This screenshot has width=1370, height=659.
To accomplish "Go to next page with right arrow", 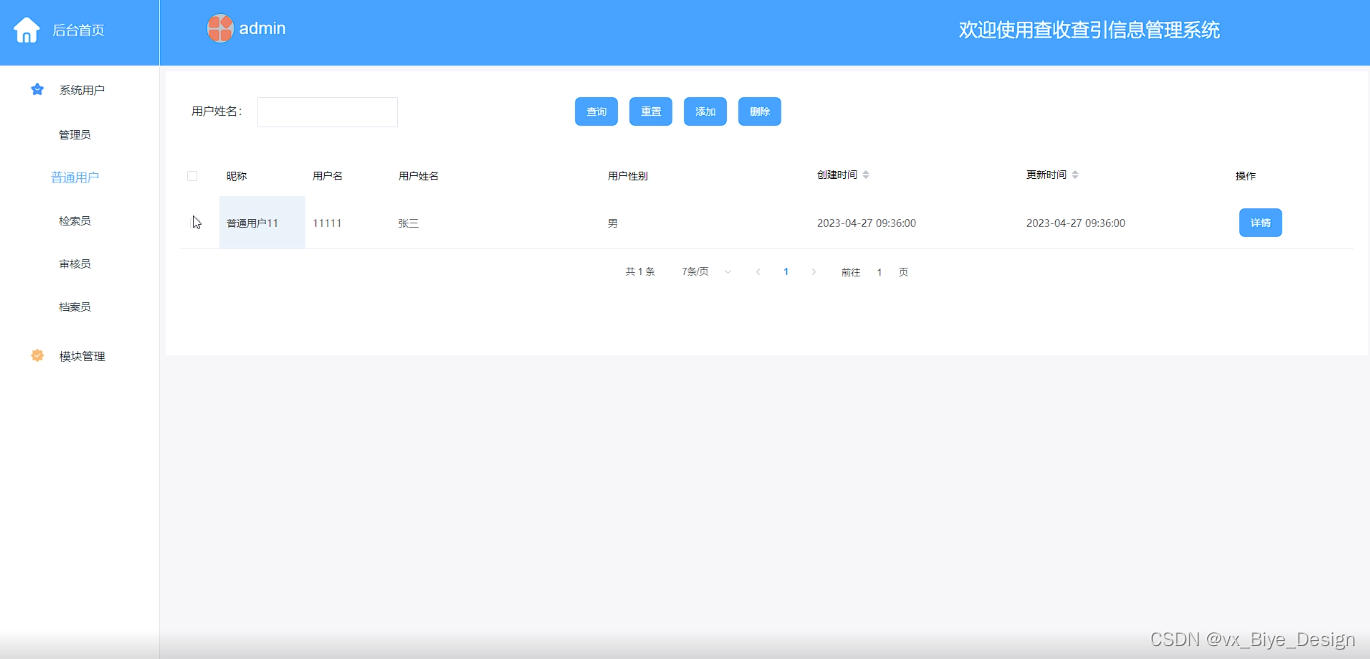I will coord(814,272).
